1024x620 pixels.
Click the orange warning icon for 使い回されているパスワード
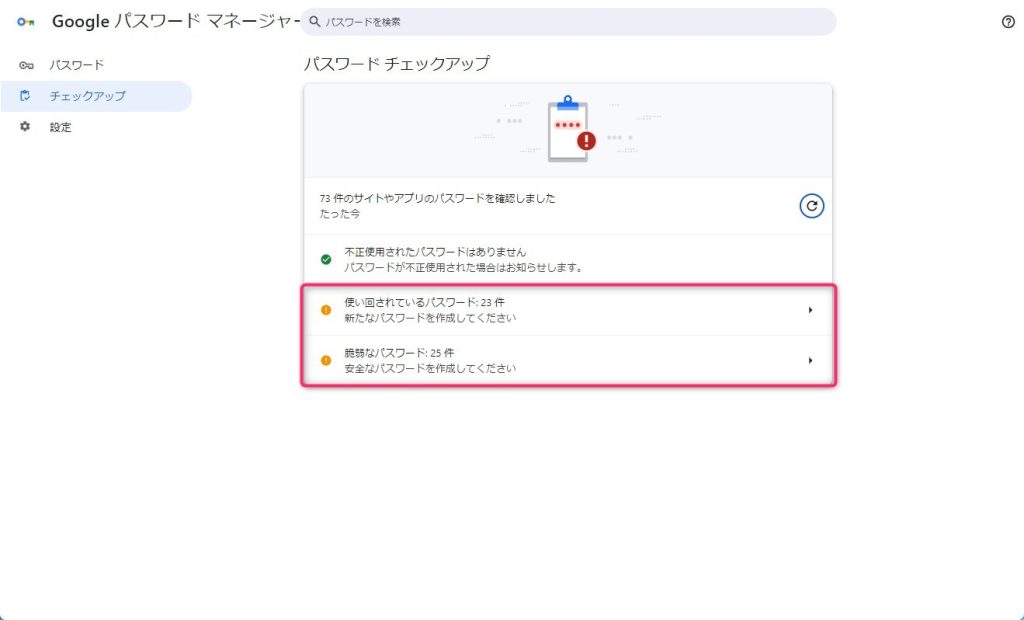(325, 310)
